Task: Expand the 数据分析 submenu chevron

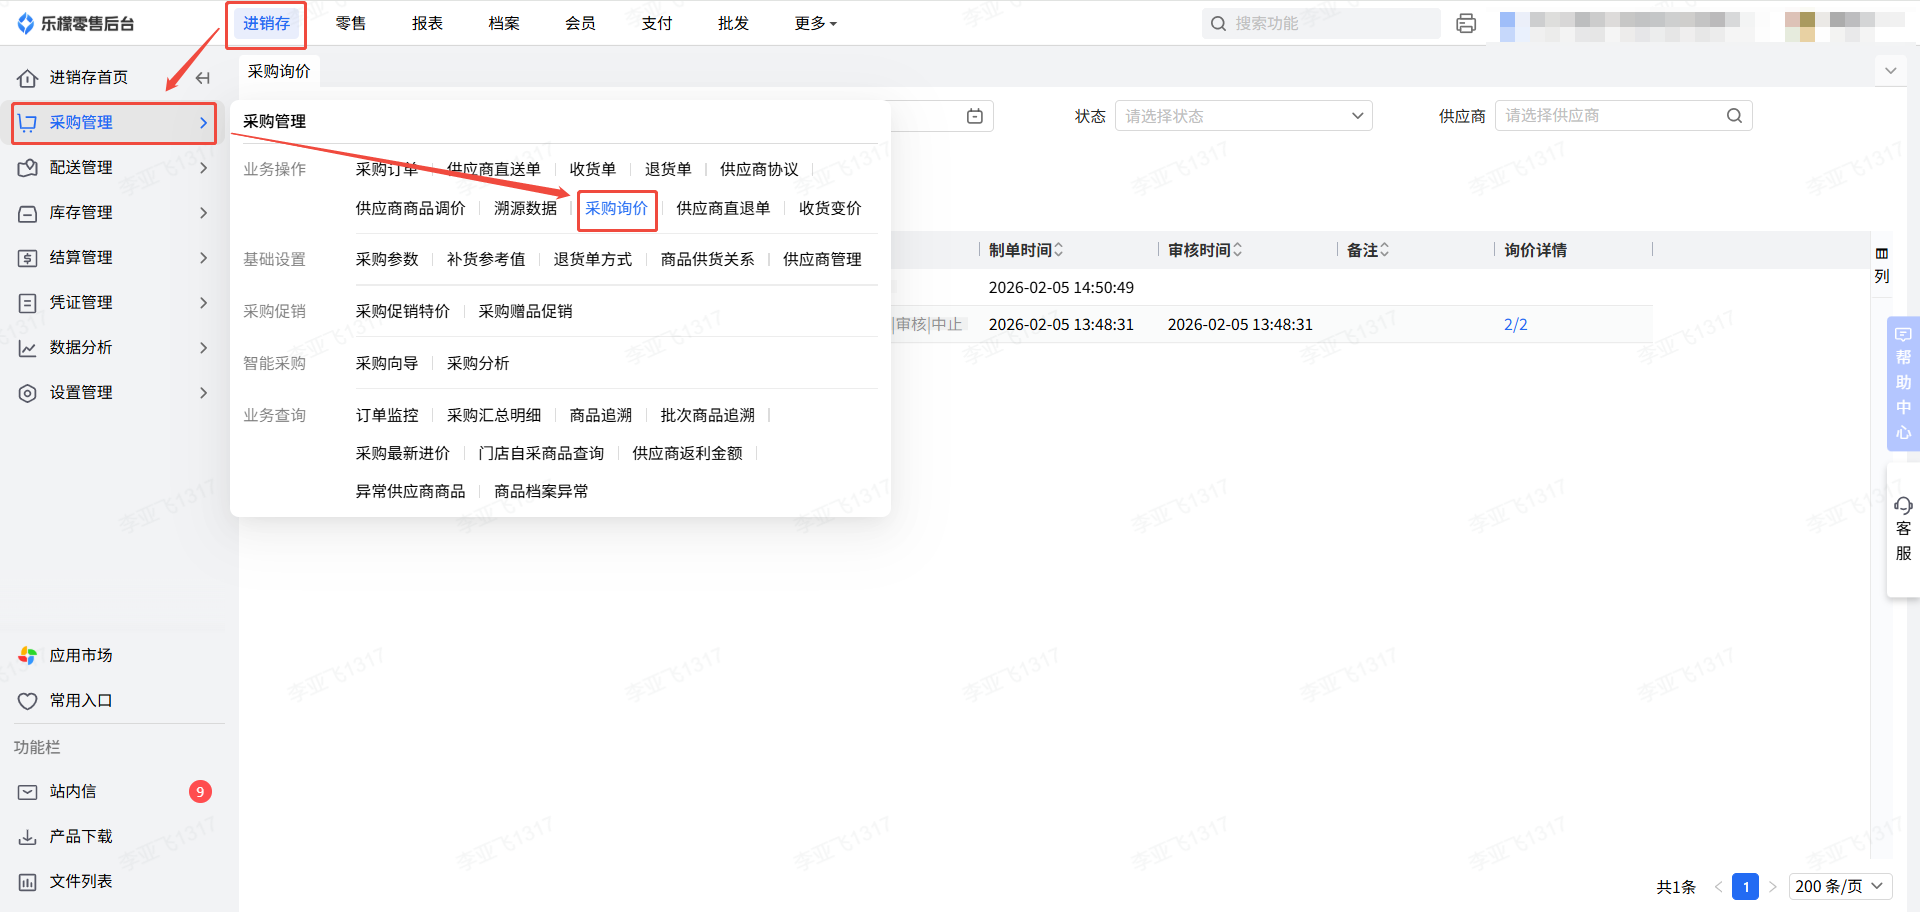Action: pos(203,348)
